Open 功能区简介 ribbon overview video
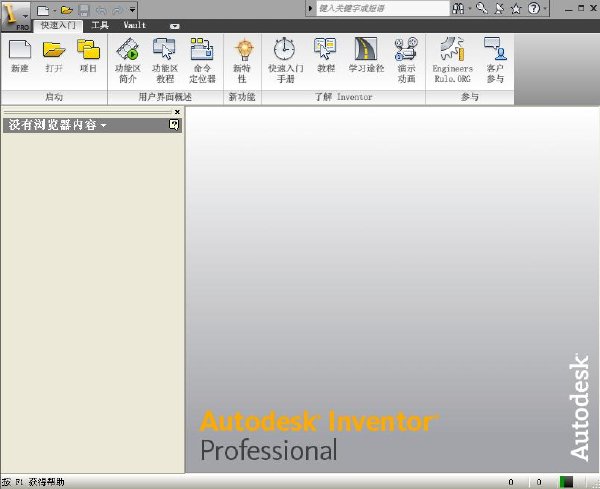Screen dimensions: 600x489 (x=127, y=60)
